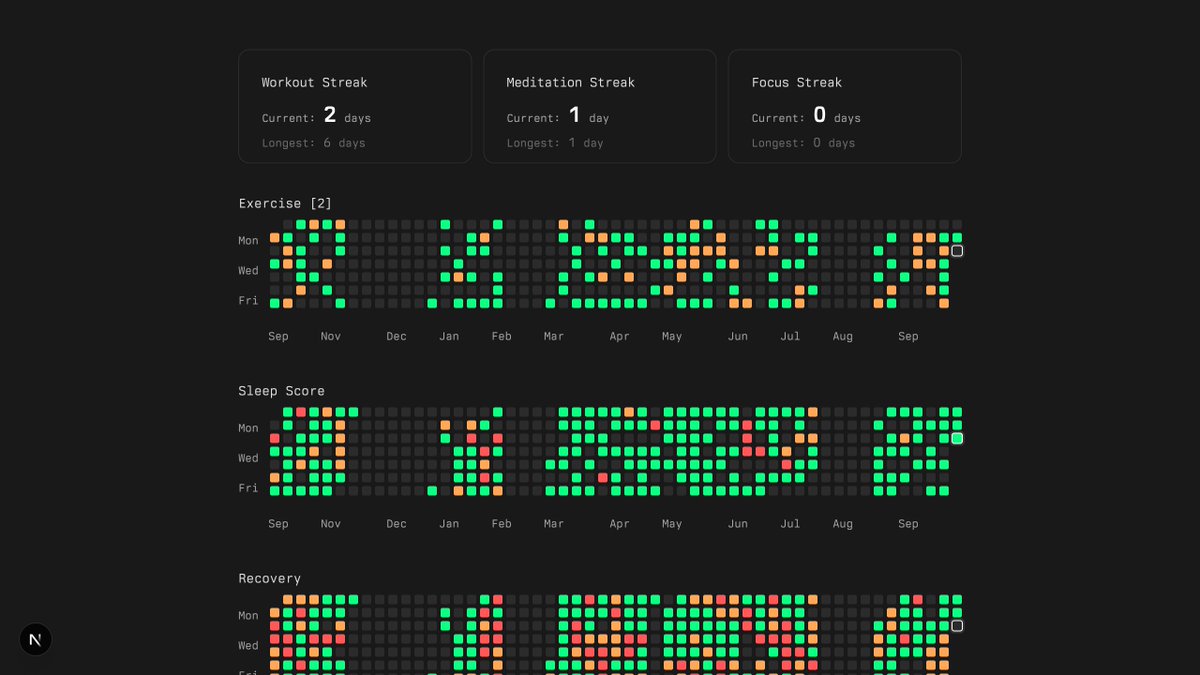Screen dimensions: 1200x675
Task: Click 'Apr' month label under Sleep Score heatmap
Action: point(620,523)
